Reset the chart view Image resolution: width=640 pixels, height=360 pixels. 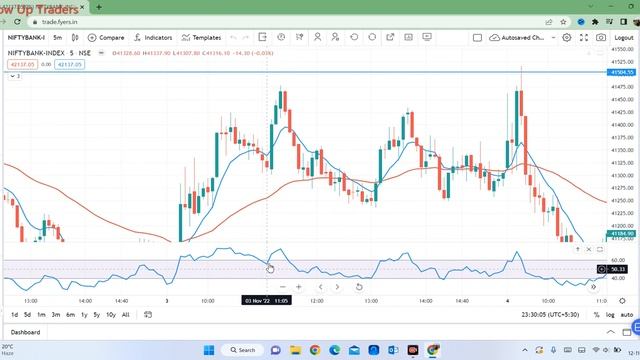(x=359, y=287)
